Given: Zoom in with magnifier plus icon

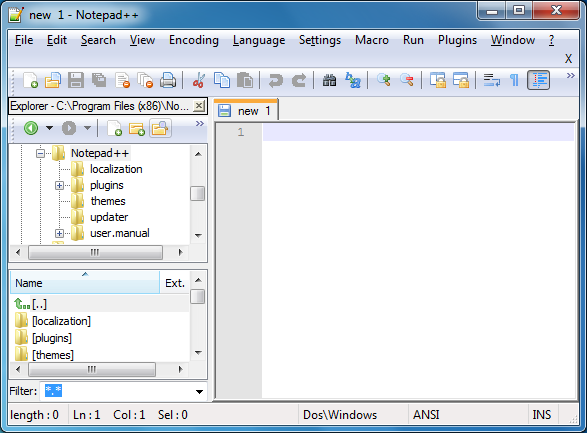Looking at the screenshot, I should pyautogui.click(x=384, y=80).
